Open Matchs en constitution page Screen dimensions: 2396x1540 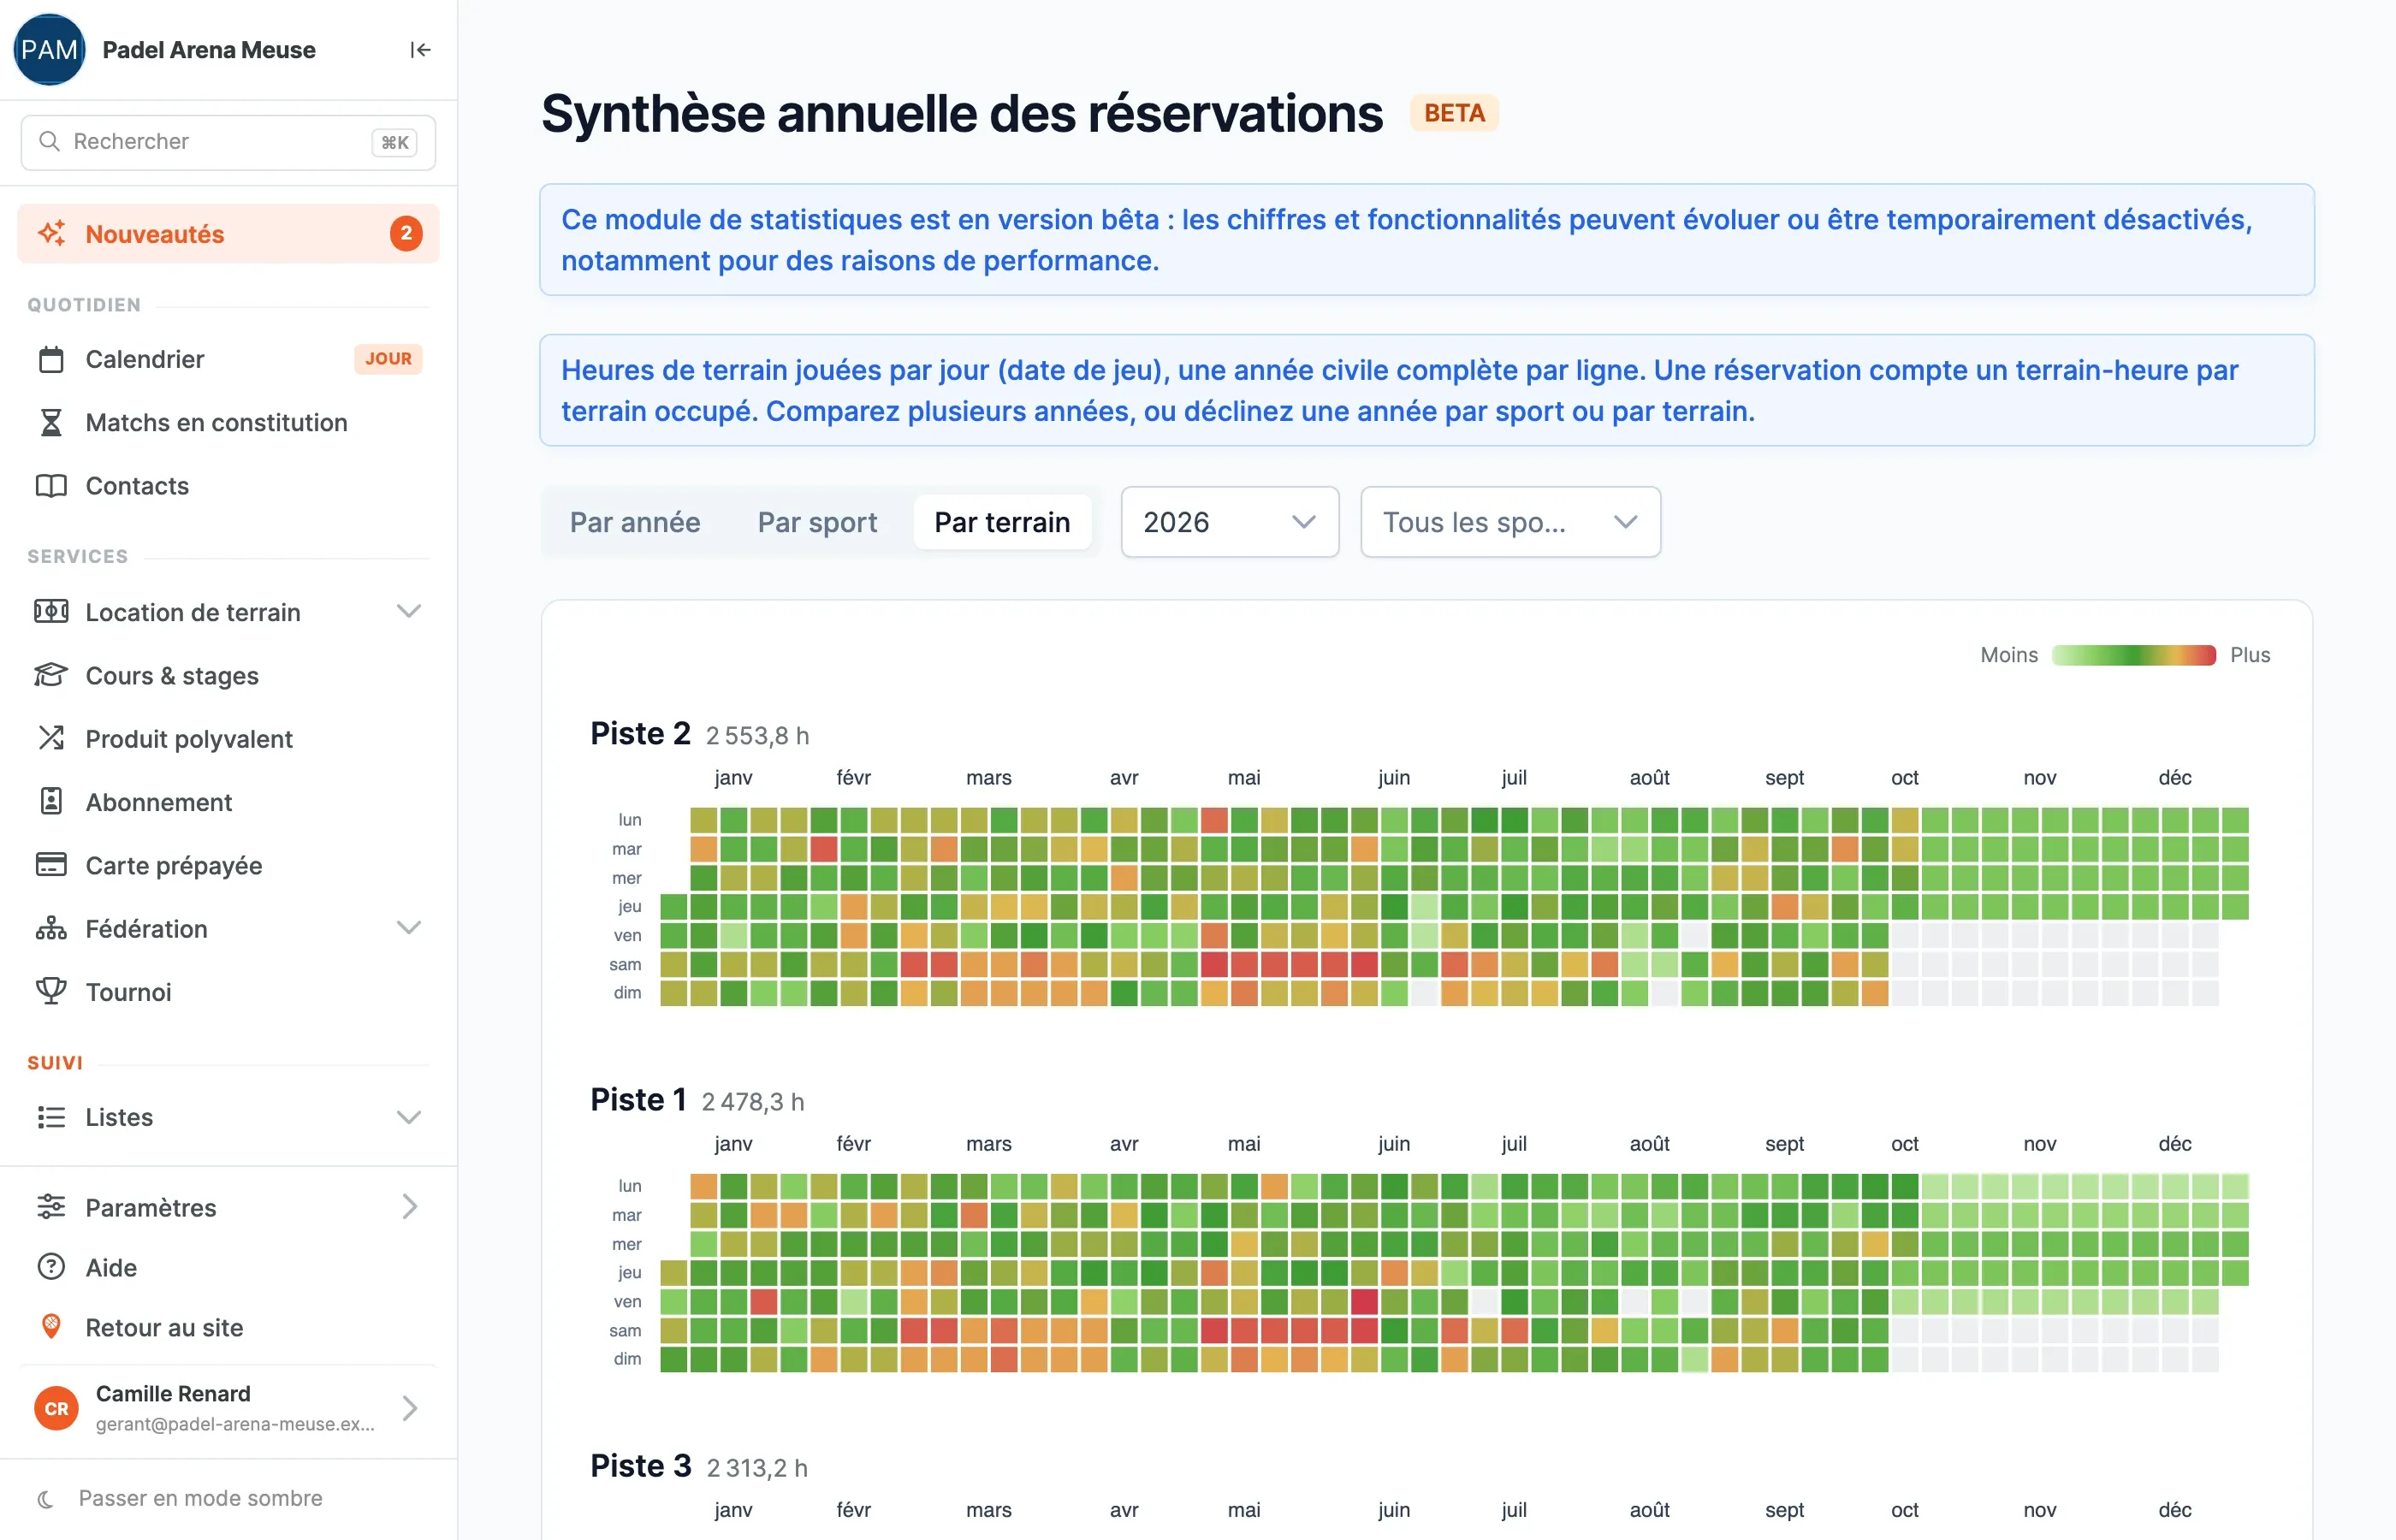point(228,422)
